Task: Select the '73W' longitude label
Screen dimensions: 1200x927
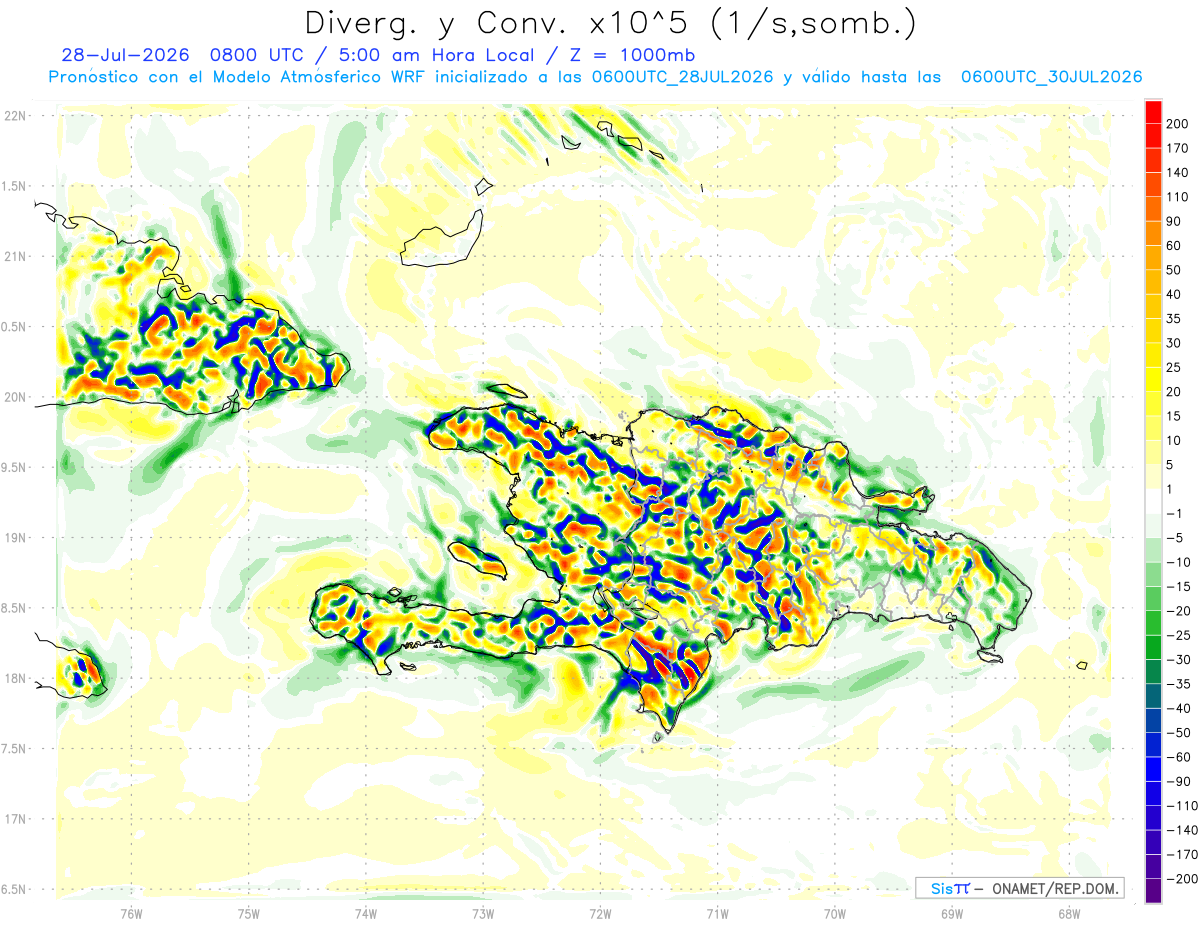Action: click(483, 913)
